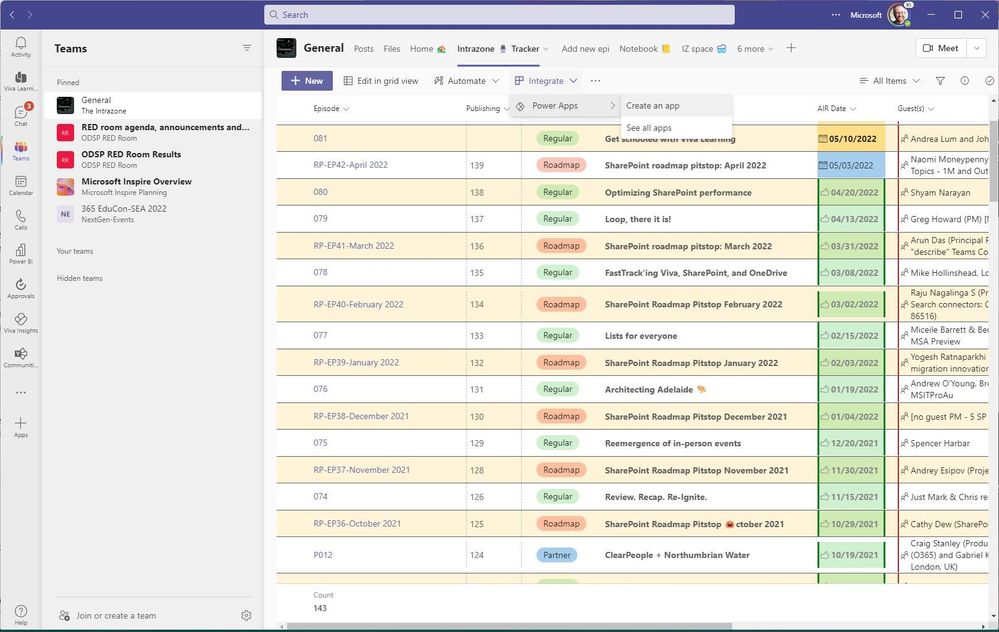The height and width of the screenshot is (632, 999).
Task: Choose See all apps
Action: (x=676, y=127)
